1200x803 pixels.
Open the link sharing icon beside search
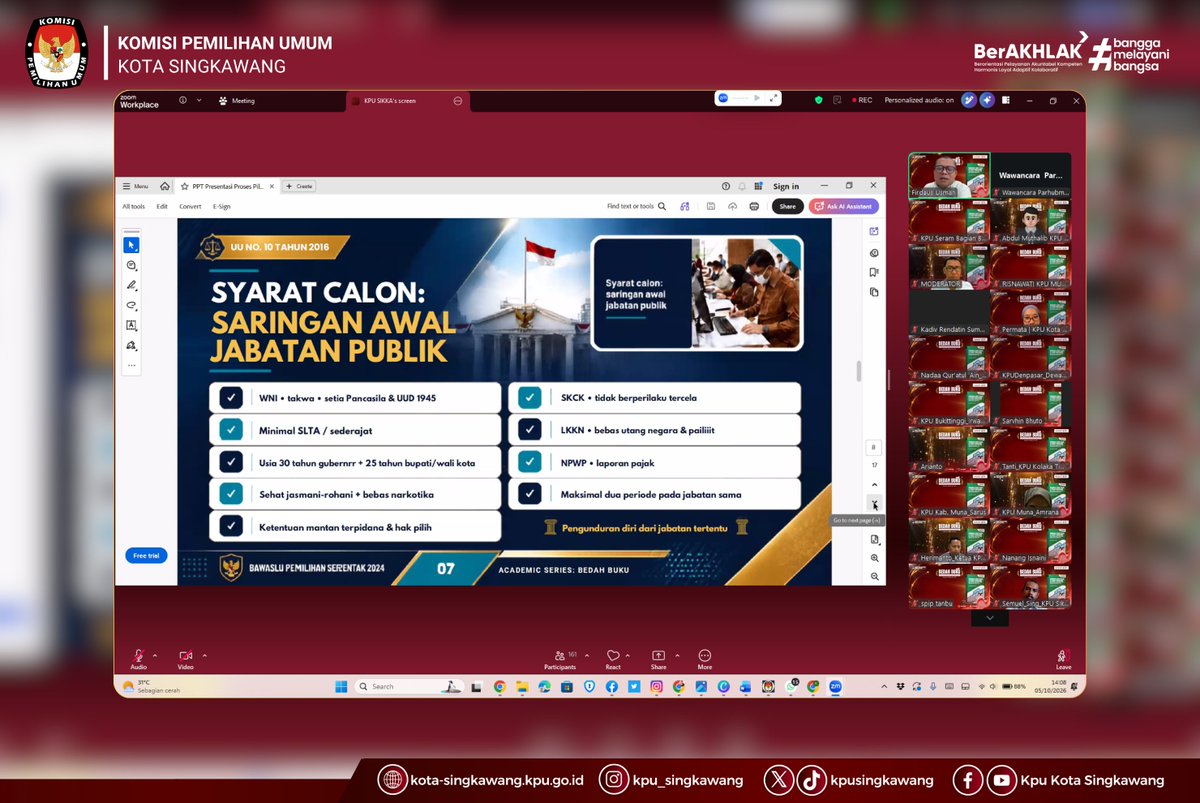click(685, 206)
